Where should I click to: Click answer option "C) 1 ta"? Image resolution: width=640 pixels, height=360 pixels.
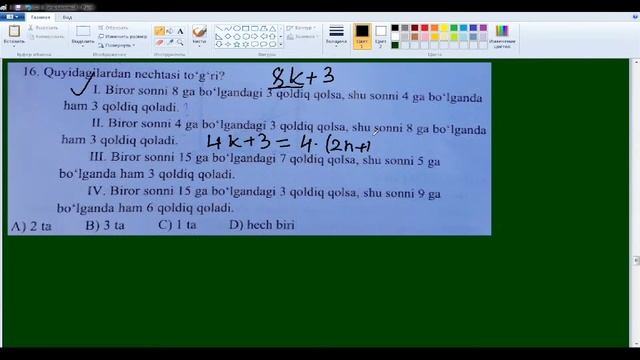(x=177, y=225)
